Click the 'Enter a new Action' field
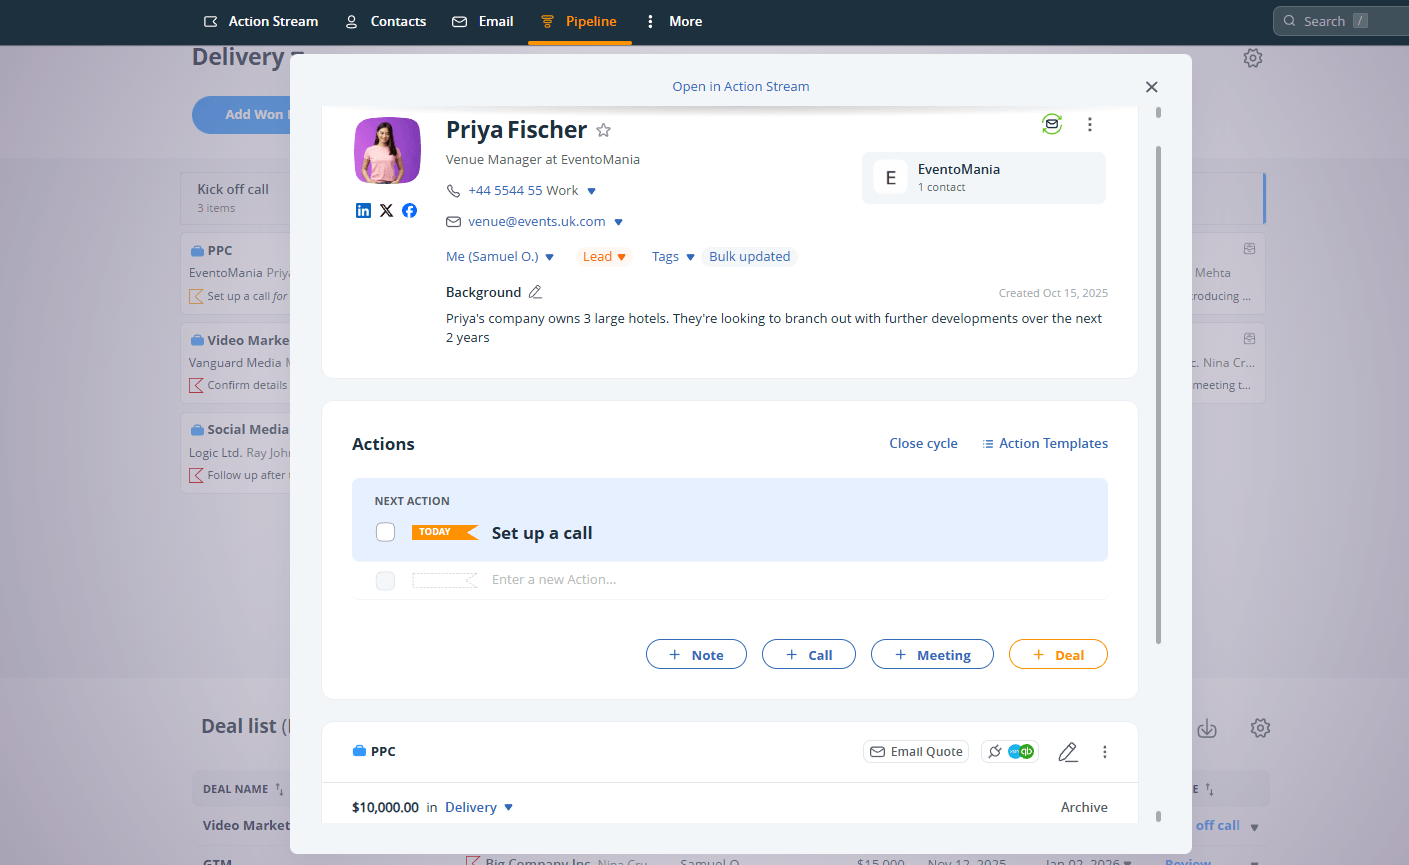The height and width of the screenshot is (865, 1409). pos(554,579)
